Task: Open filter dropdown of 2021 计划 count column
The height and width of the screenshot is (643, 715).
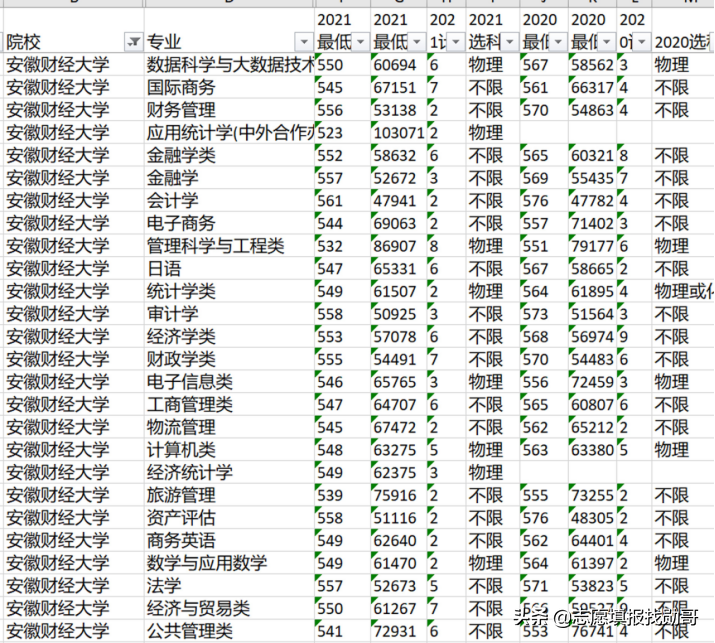Action: 456,42
